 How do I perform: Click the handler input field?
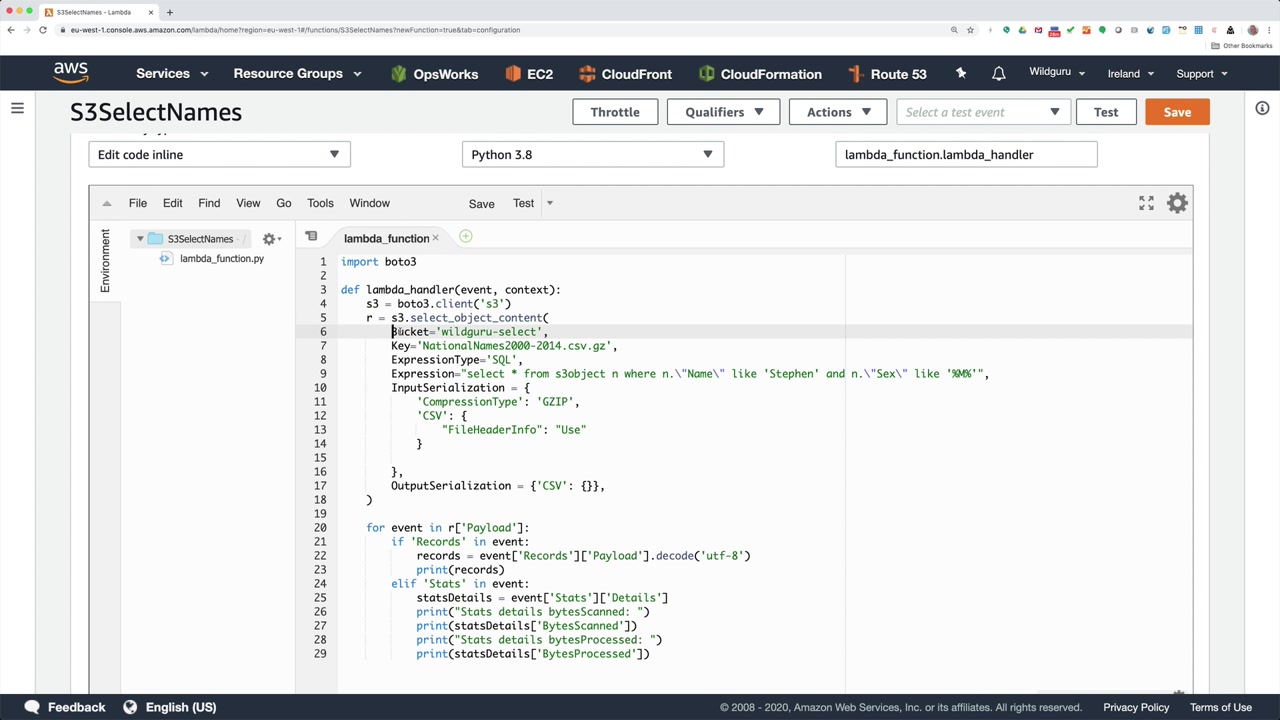pyautogui.click(x=965, y=155)
